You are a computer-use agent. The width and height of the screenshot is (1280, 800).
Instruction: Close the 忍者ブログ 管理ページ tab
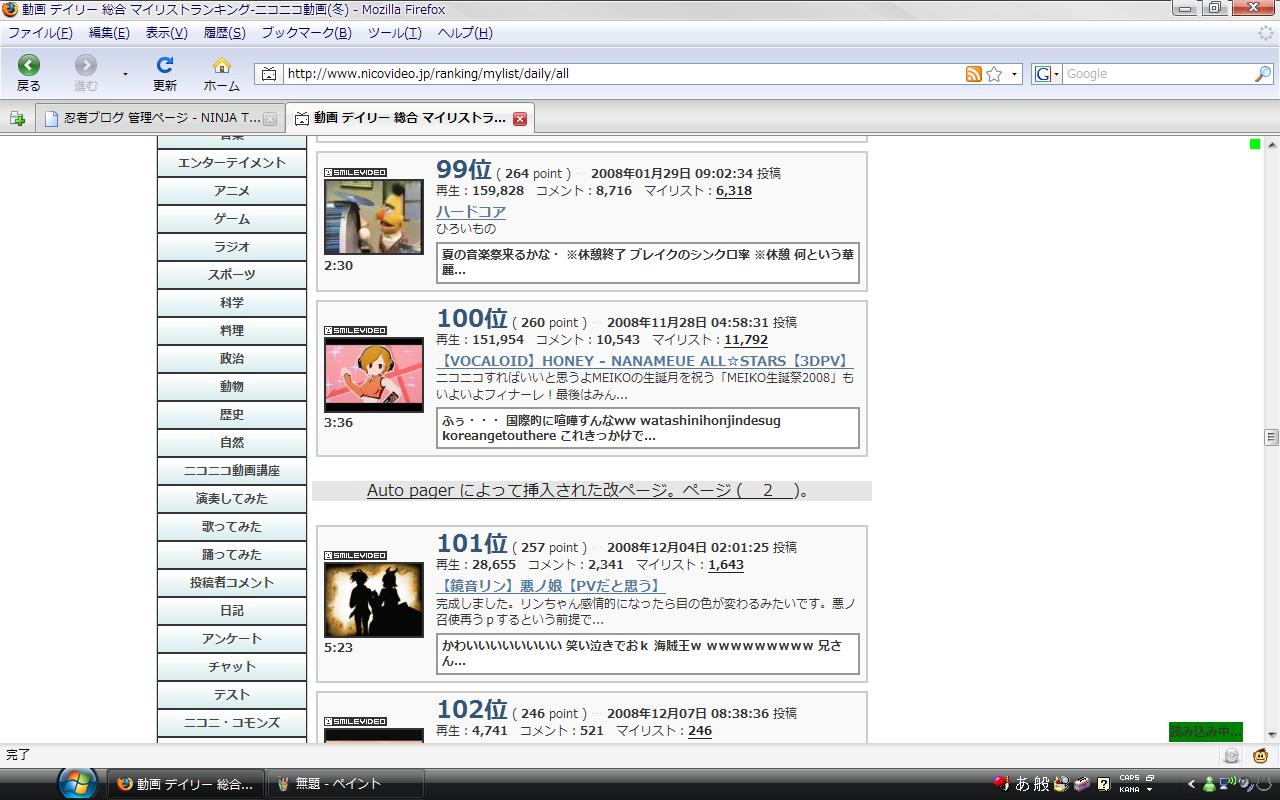point(269,118)
